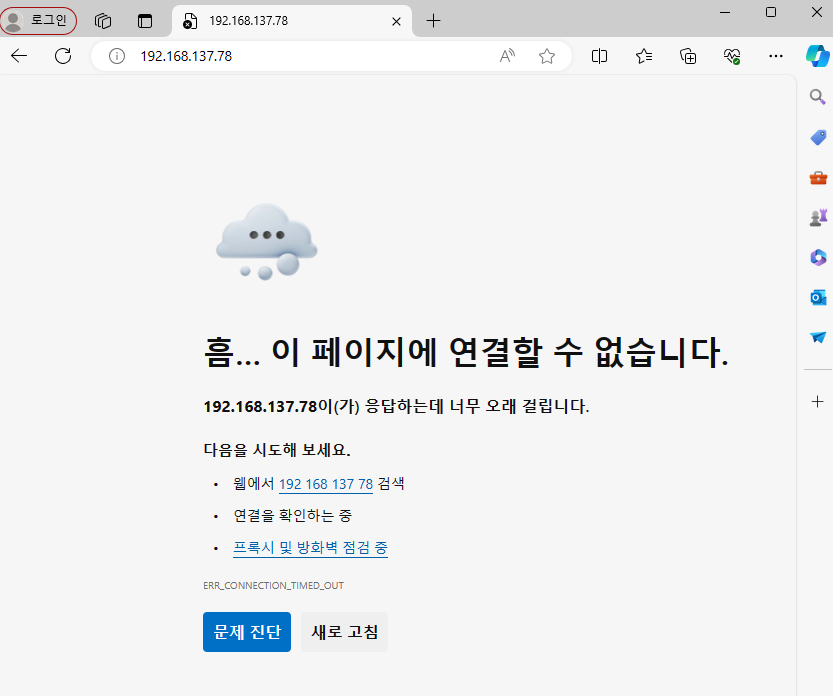View site information icon in address bar
Screen dimensions: 833x696
coord(117,56)
